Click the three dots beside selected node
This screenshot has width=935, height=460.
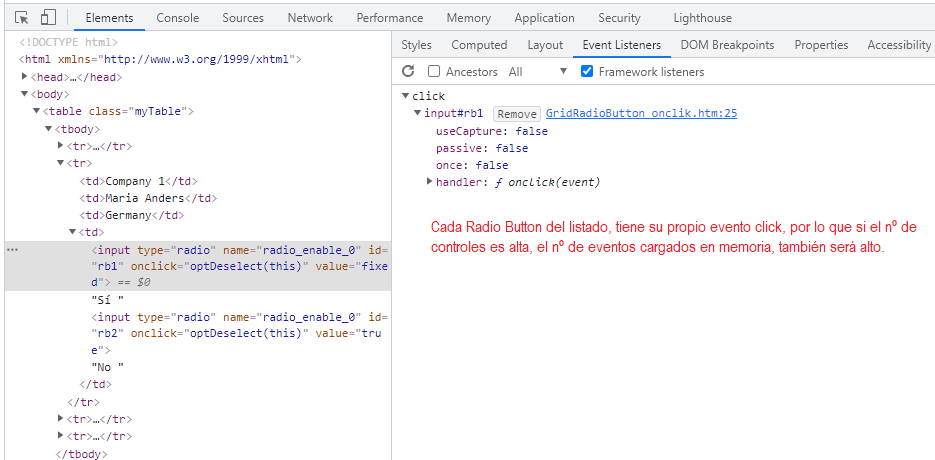pos(12,250)
